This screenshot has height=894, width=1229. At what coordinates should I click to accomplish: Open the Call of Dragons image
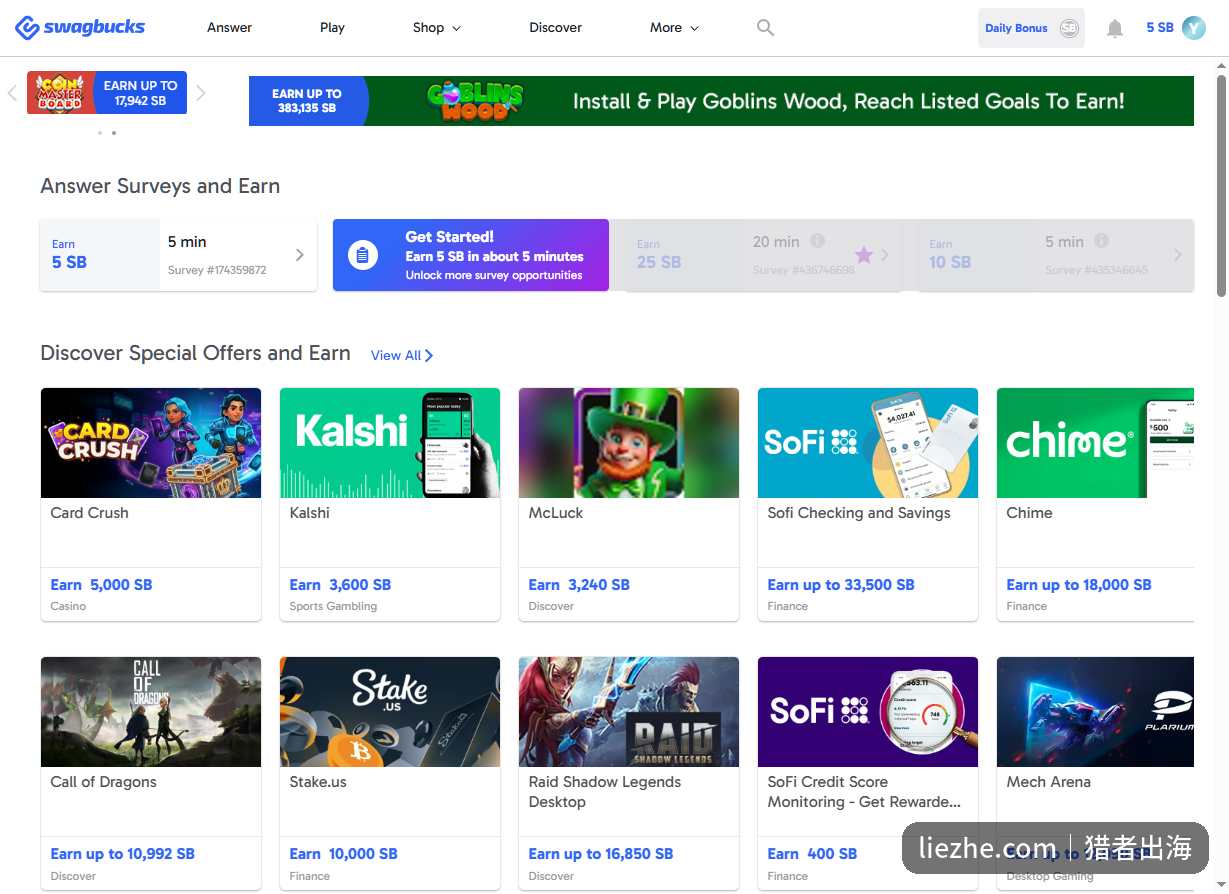(151, 712)
